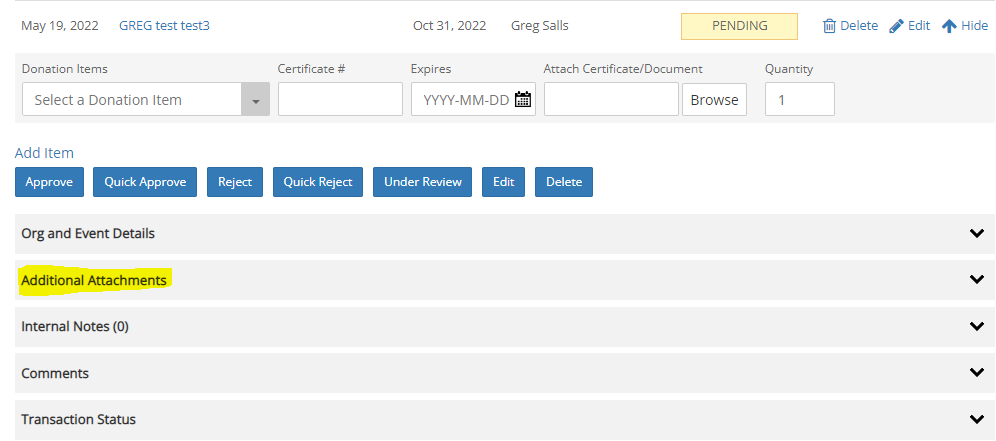Mark the request as Under Review
996x441 pixels.
click(422, 182)
